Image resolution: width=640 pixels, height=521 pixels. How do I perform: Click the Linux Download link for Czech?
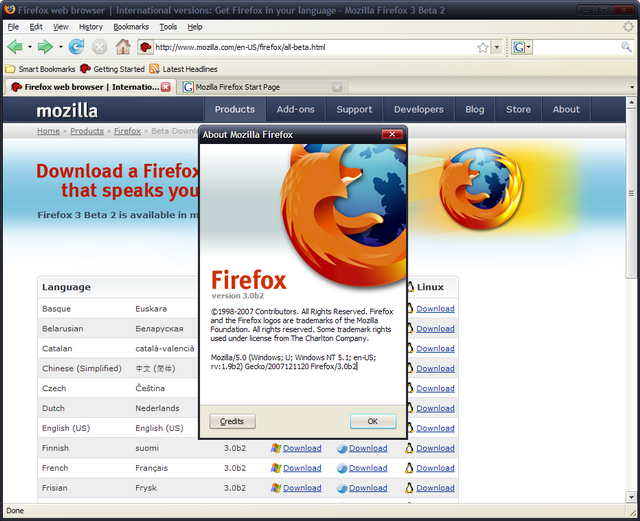(x=435, y=389)
